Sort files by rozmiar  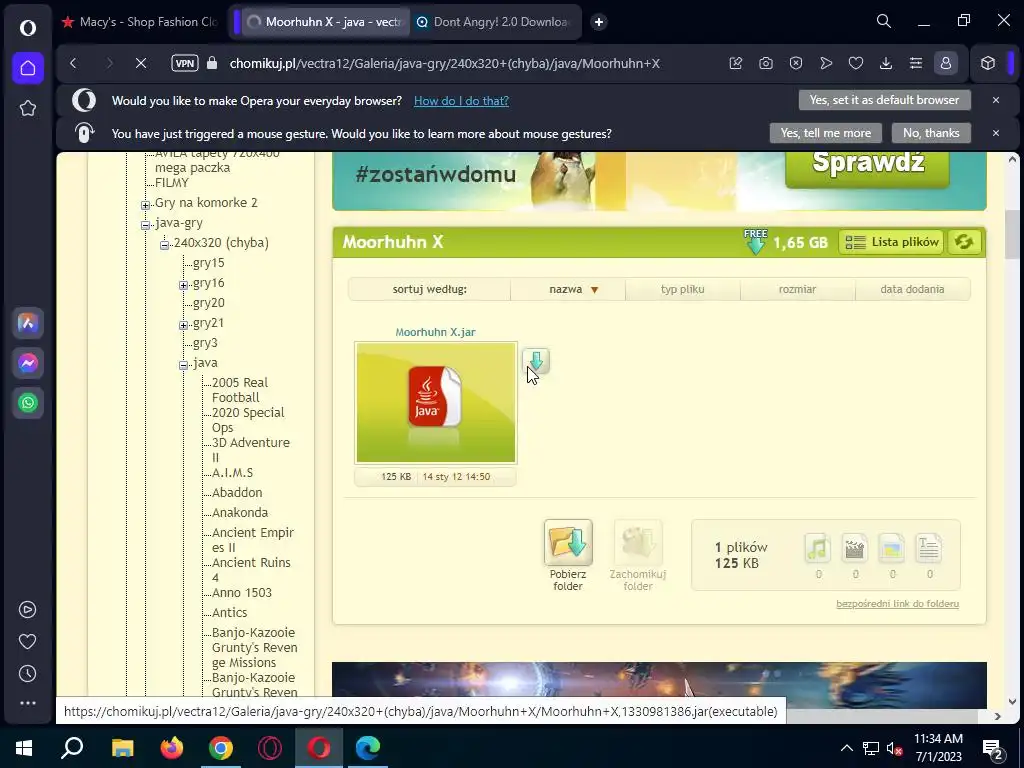click(797, 289)
